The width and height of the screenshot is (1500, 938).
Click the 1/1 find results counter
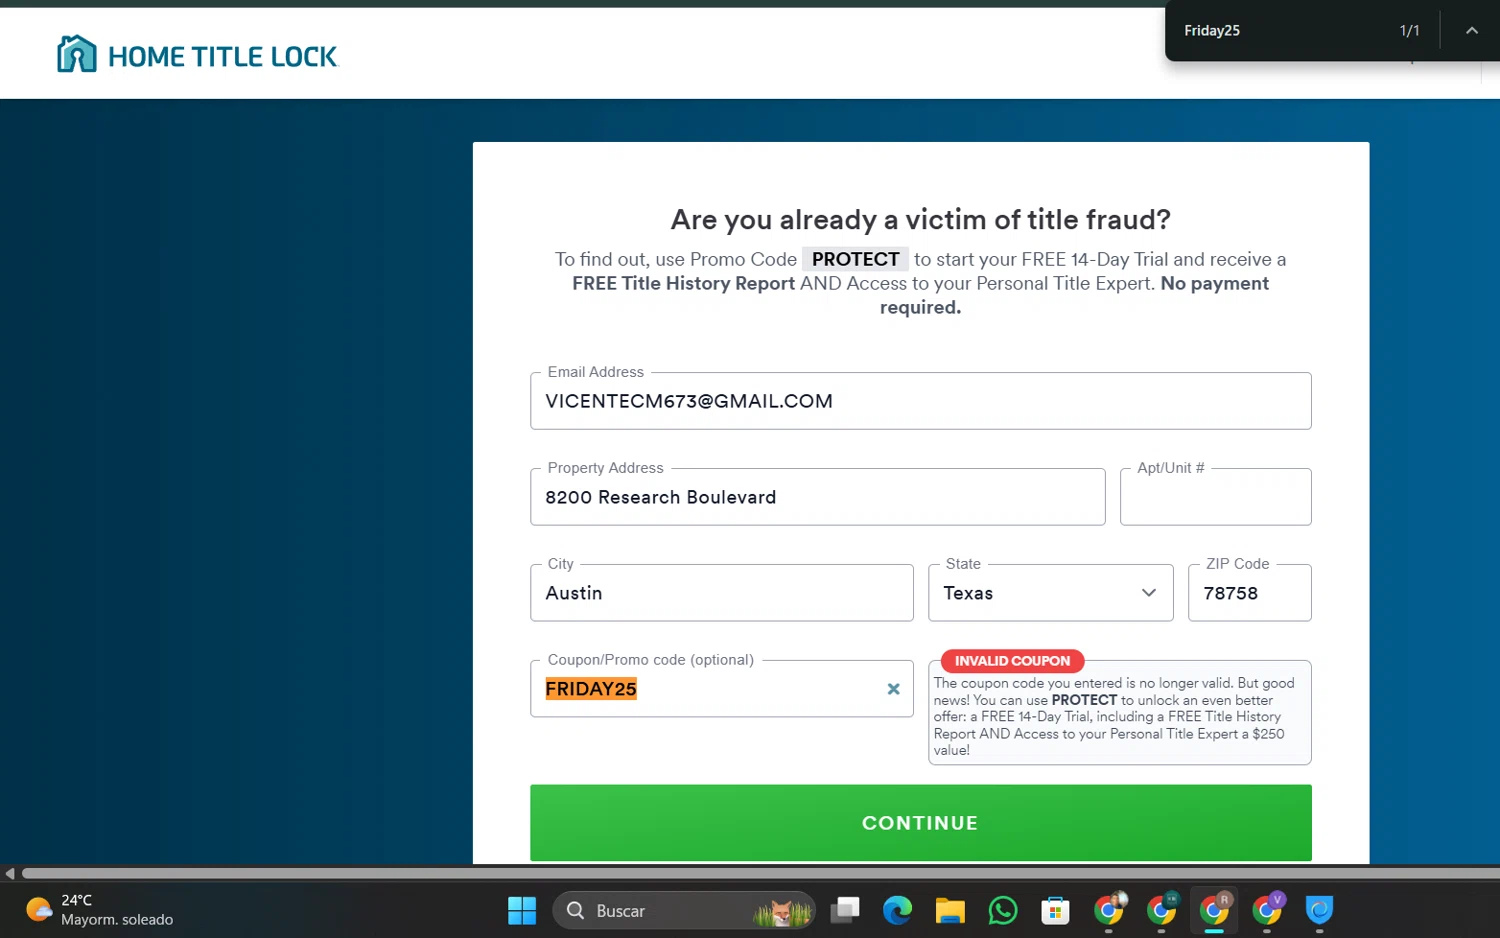click(x=1409, y=31)
